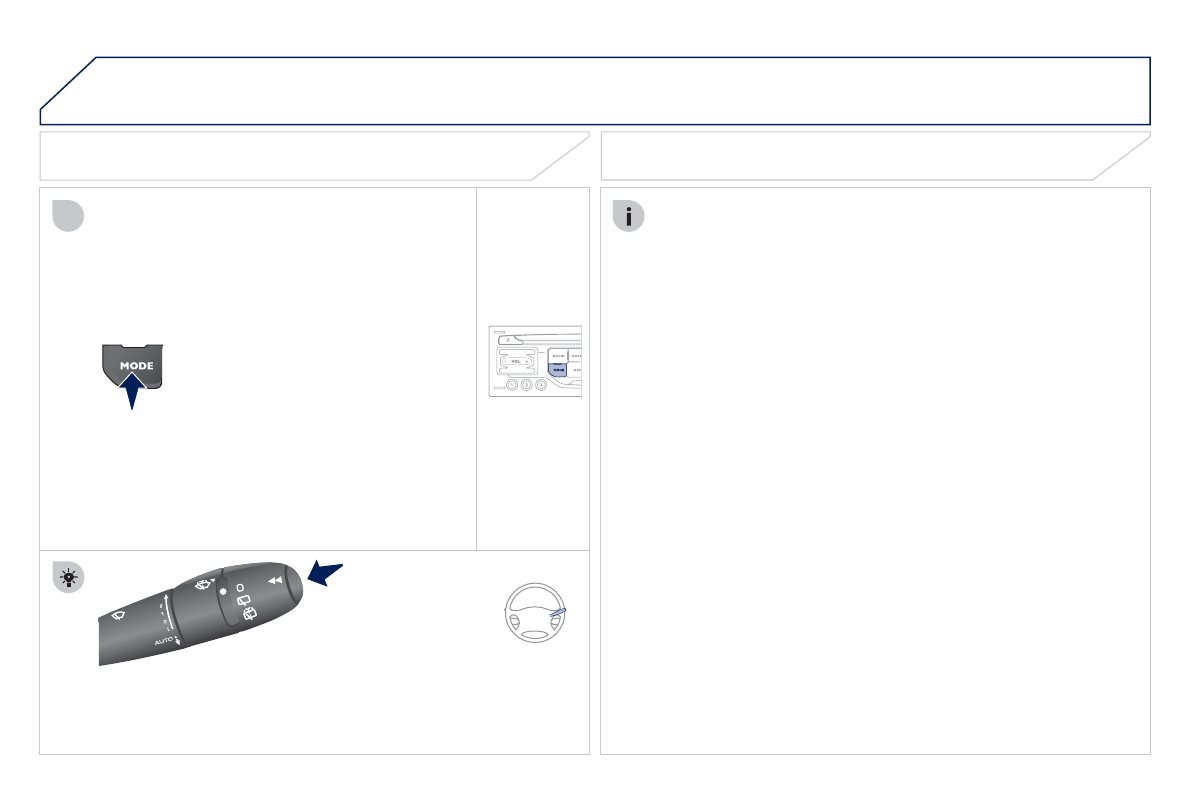Select the 'O' off position on stalk ring
The image size is (1191, 794).
240,588
